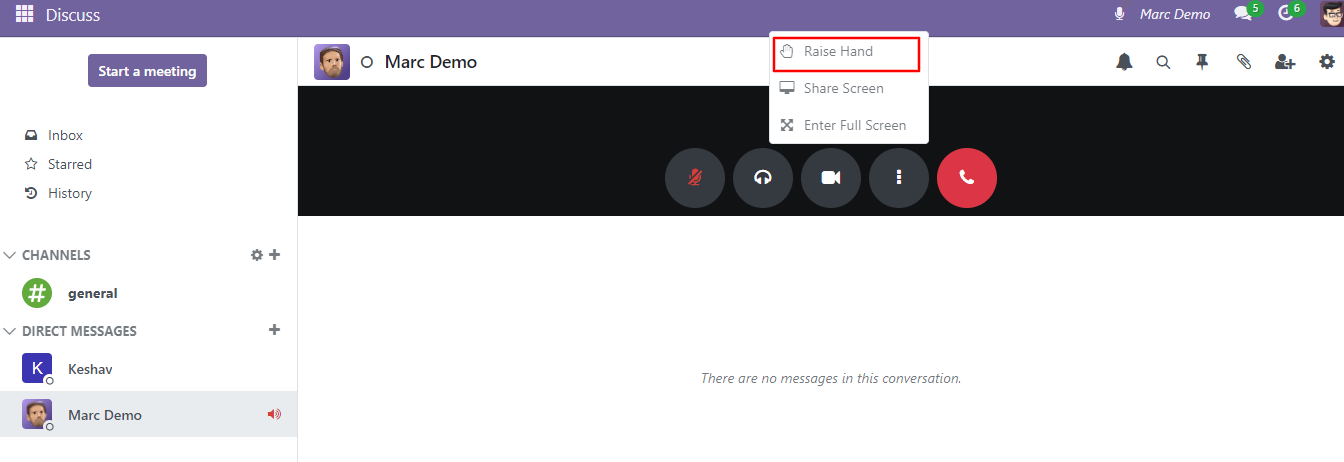Click the Marc Demo conversation title
This screenshot has width=1344, height=462.
(x=431, y=62)
